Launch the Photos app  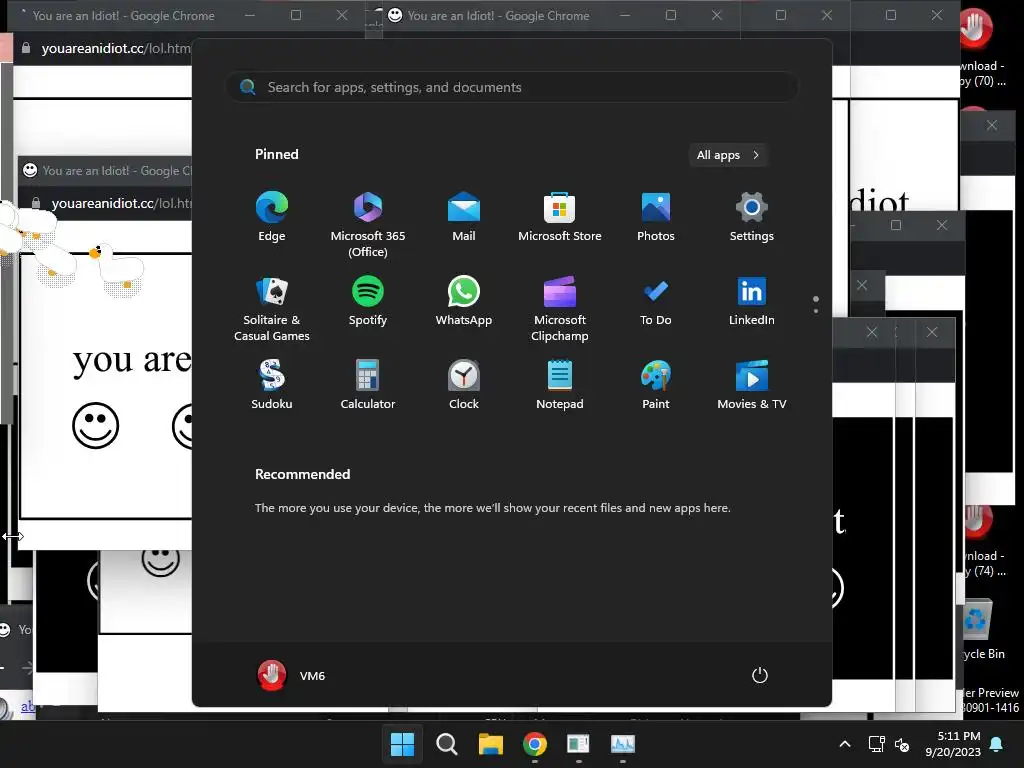(656, 217)
